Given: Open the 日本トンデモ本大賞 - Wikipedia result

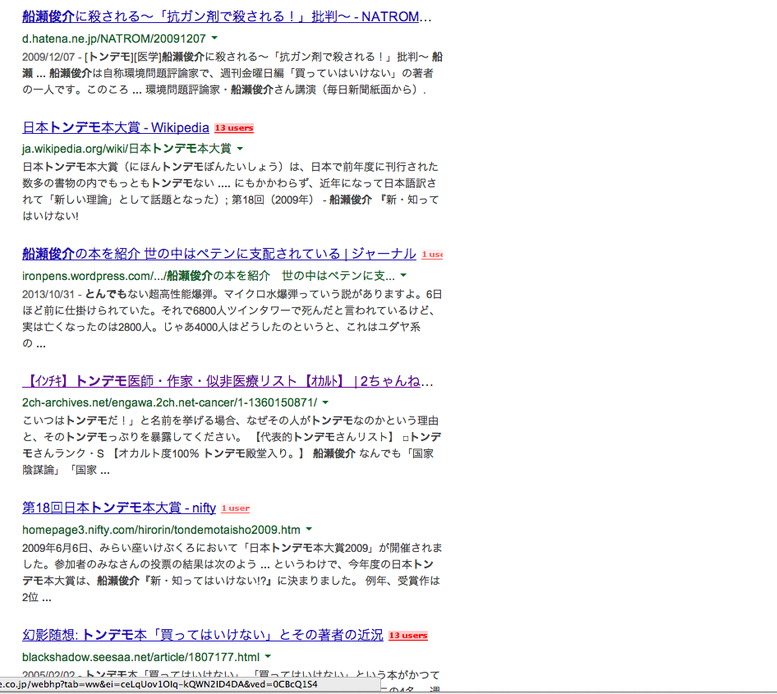Looking at the screenshot, I should [x=115, y=127].
